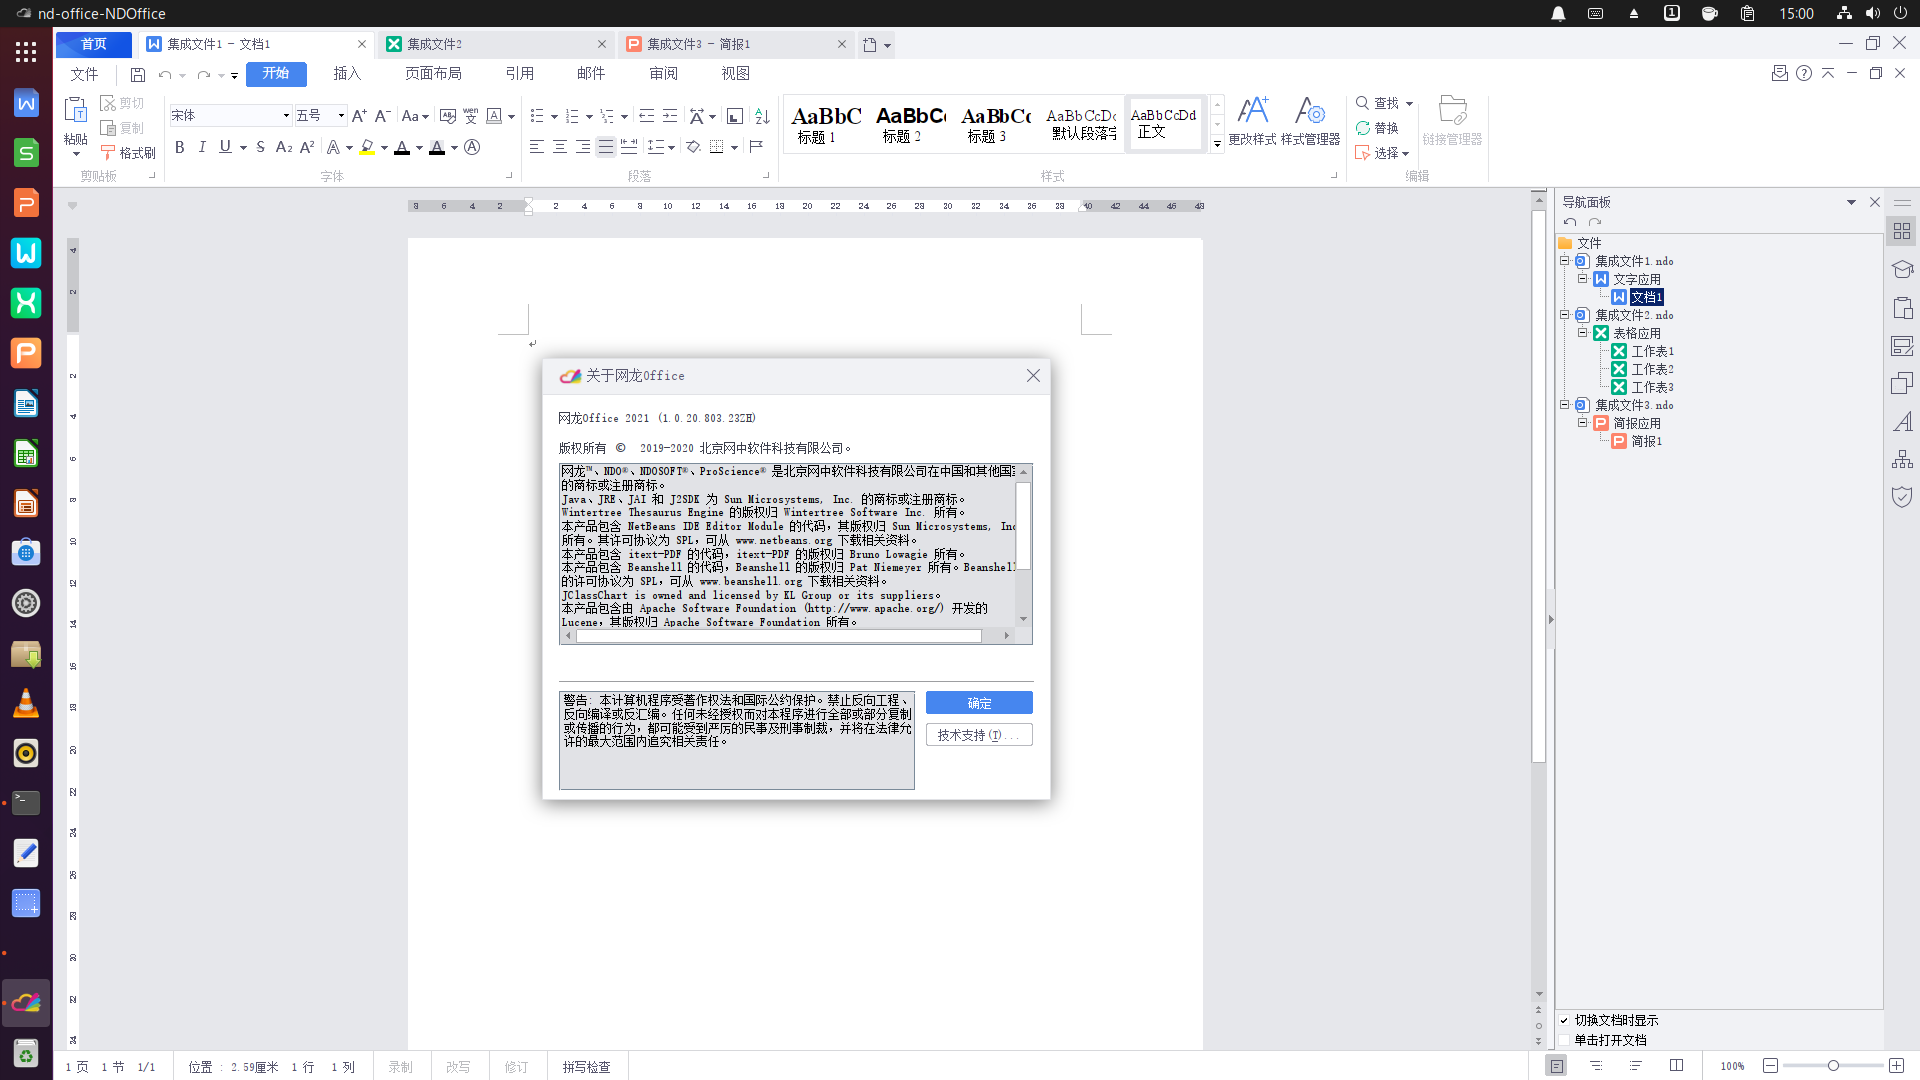Click the yellow highlight color button

point(367,147)
